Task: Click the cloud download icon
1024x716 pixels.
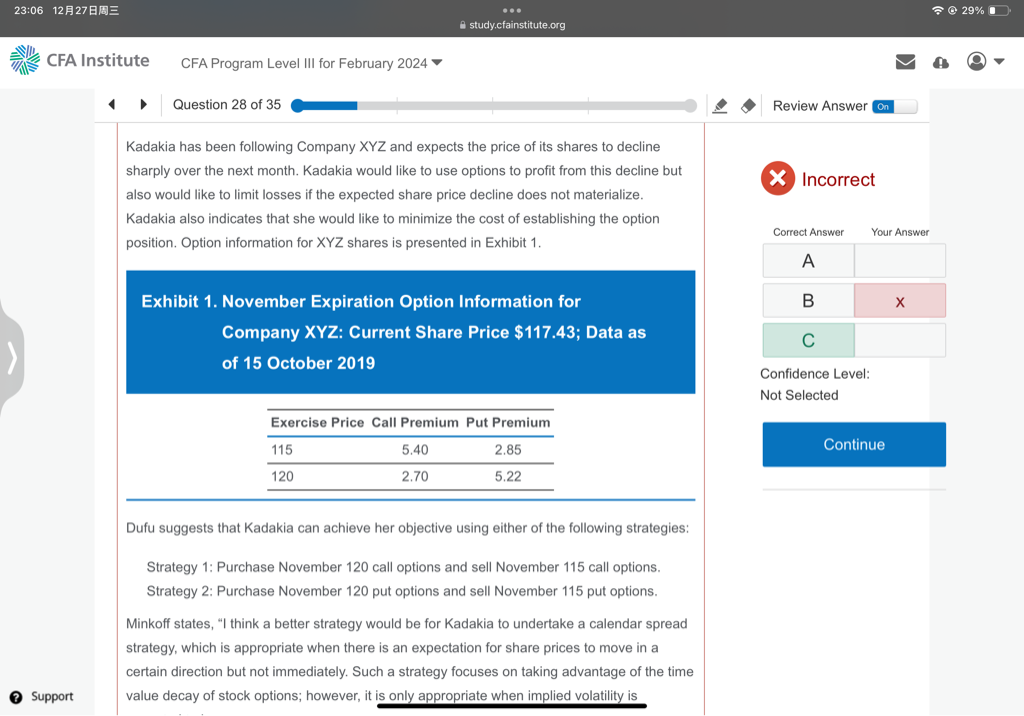Action: (940, 62)
